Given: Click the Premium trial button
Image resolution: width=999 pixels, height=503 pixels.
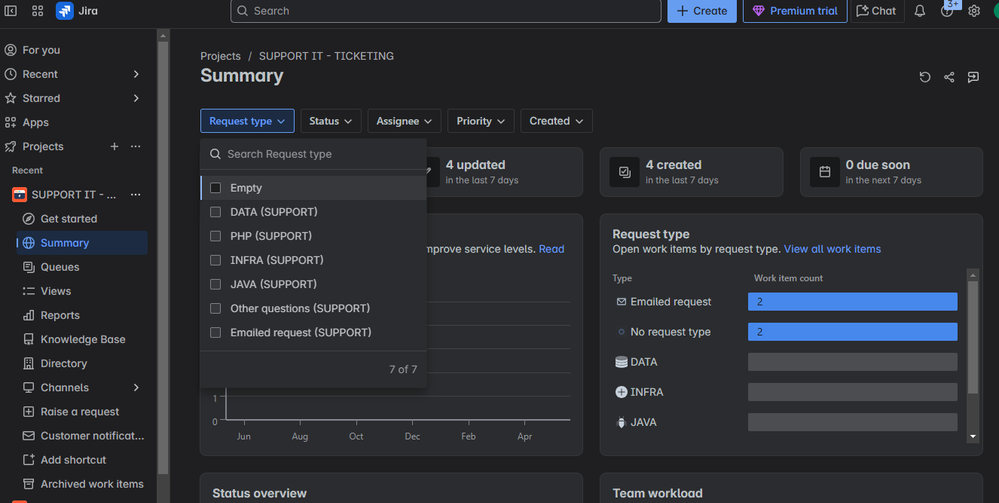Looking at the screenshot, I should [x=794, y=11].
